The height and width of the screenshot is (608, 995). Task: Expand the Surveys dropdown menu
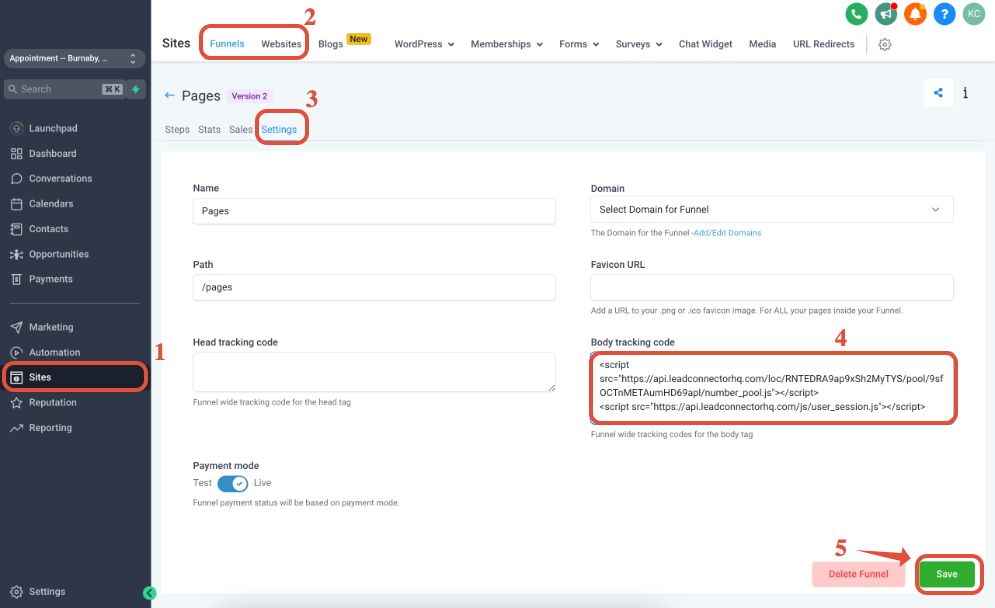(638, 44)
